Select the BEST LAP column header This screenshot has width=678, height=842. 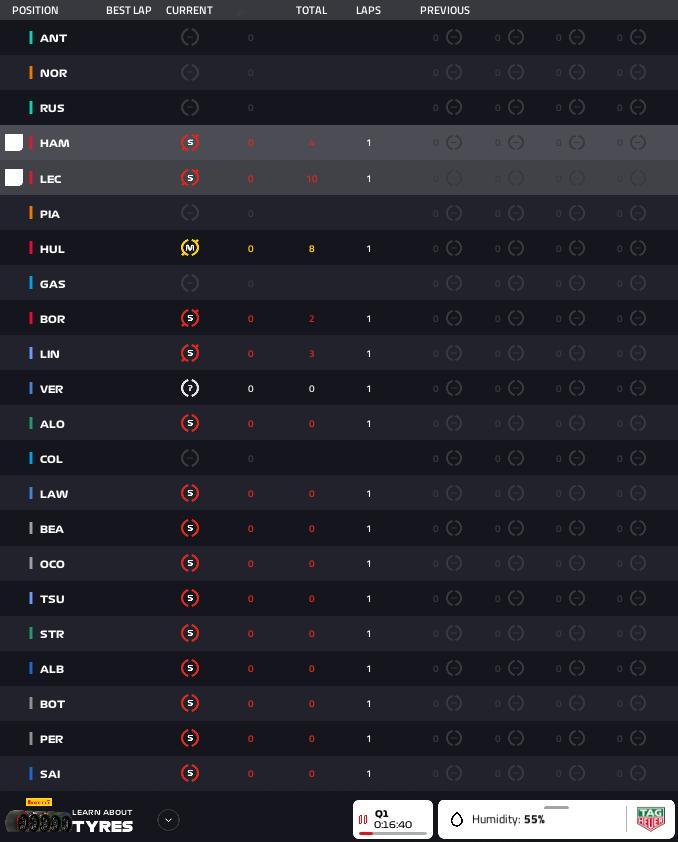(x=128, y=10)
